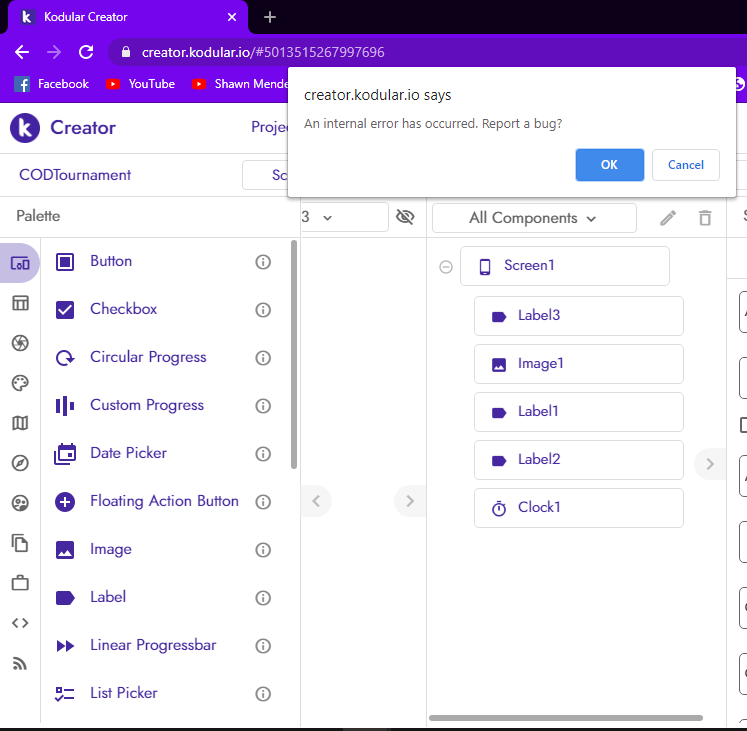
Task: Click the delete trash can icon
Action: (705, 218)
